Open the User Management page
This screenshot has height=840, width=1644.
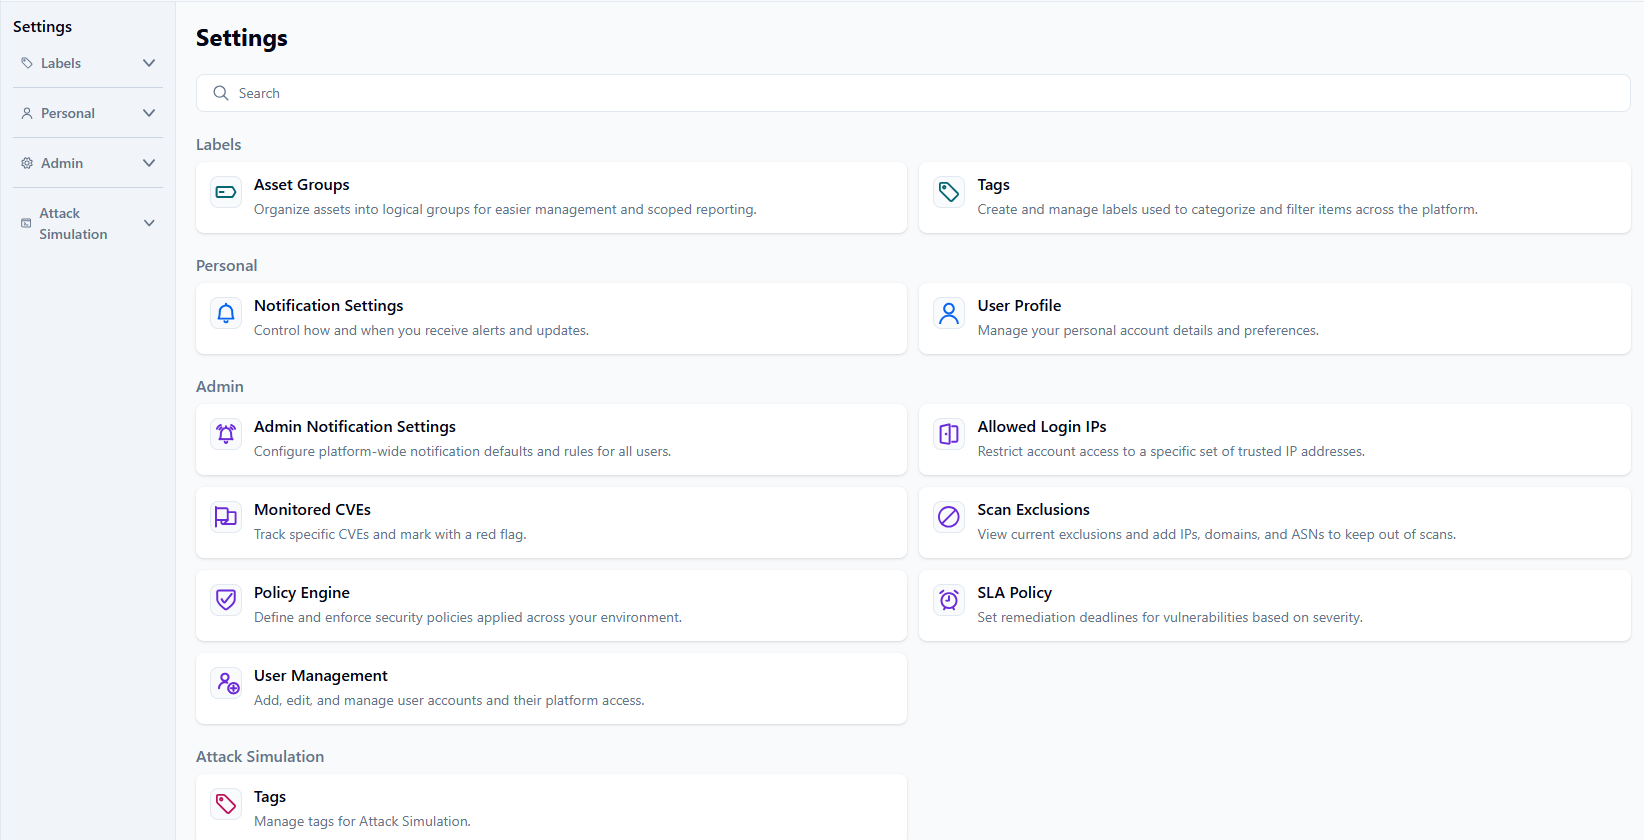(551, 689)
